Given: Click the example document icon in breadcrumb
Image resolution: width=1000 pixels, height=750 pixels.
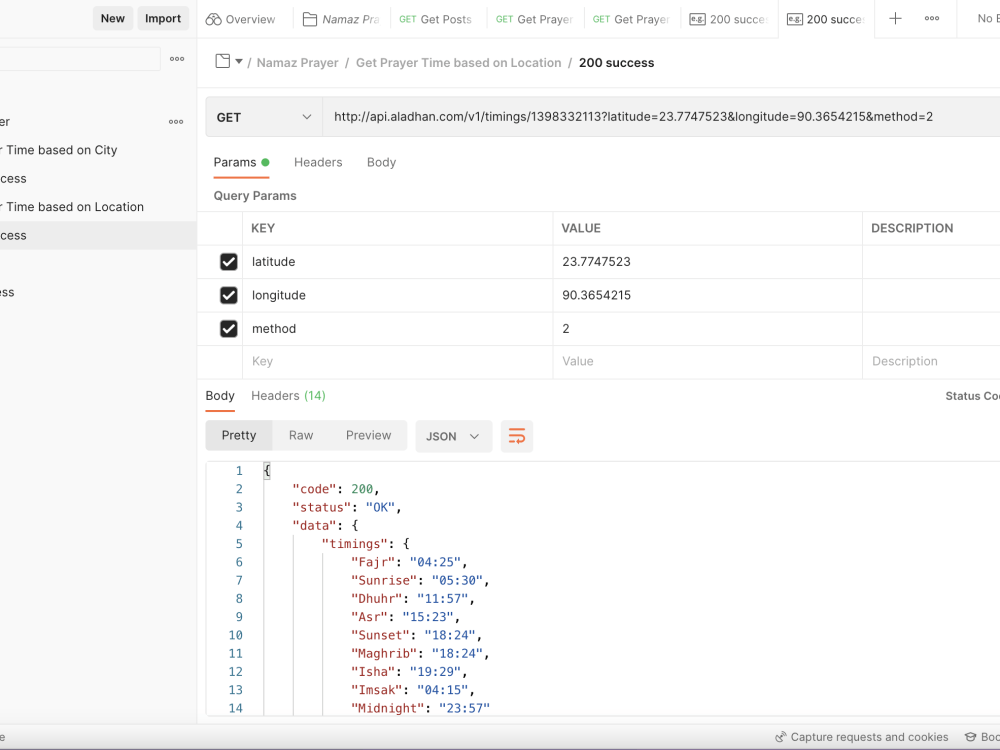Looking at the screenshot, I should pos(223,61).
